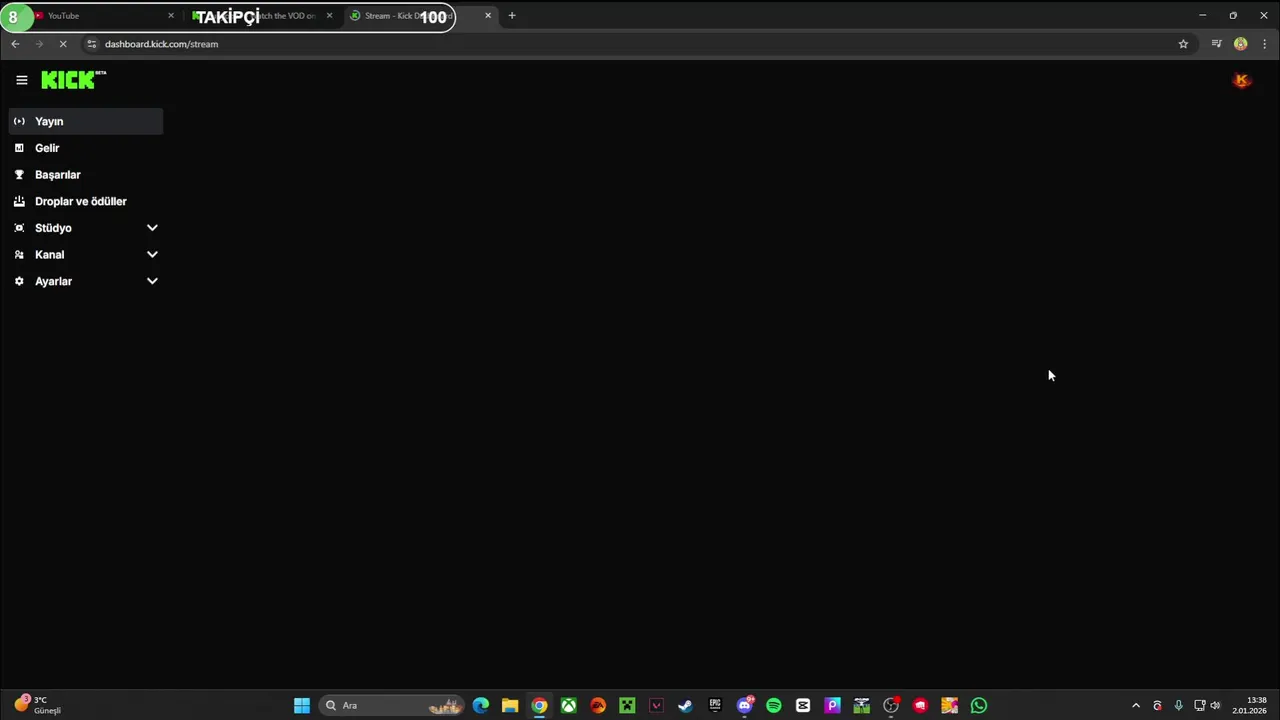The height and width of the screenshot is (720, 1280).
Task: Open Minecraft from the taskbar
Action: [627, 706]
